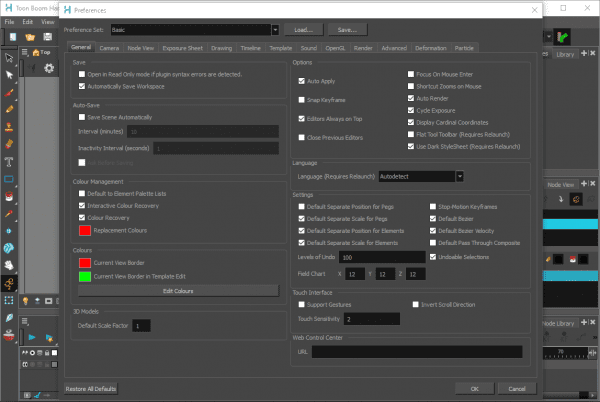
Task: Open the view menu icon beside Top
Action: coord(25,52)
